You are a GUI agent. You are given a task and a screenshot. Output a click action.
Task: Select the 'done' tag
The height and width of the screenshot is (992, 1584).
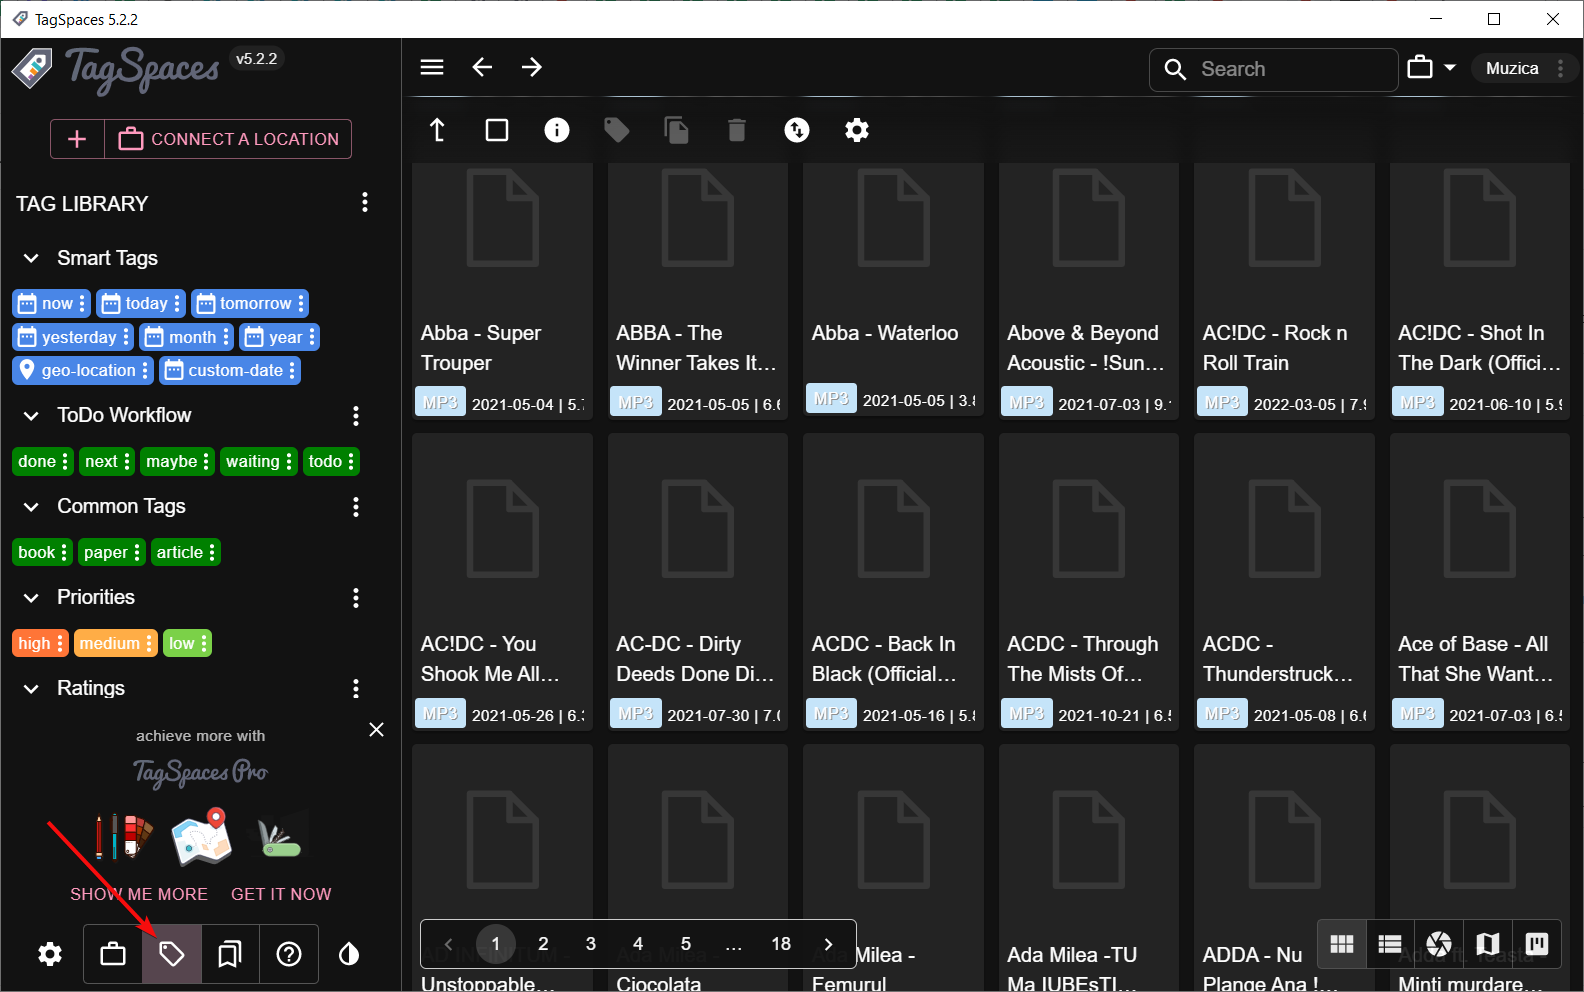click(43, 461)
